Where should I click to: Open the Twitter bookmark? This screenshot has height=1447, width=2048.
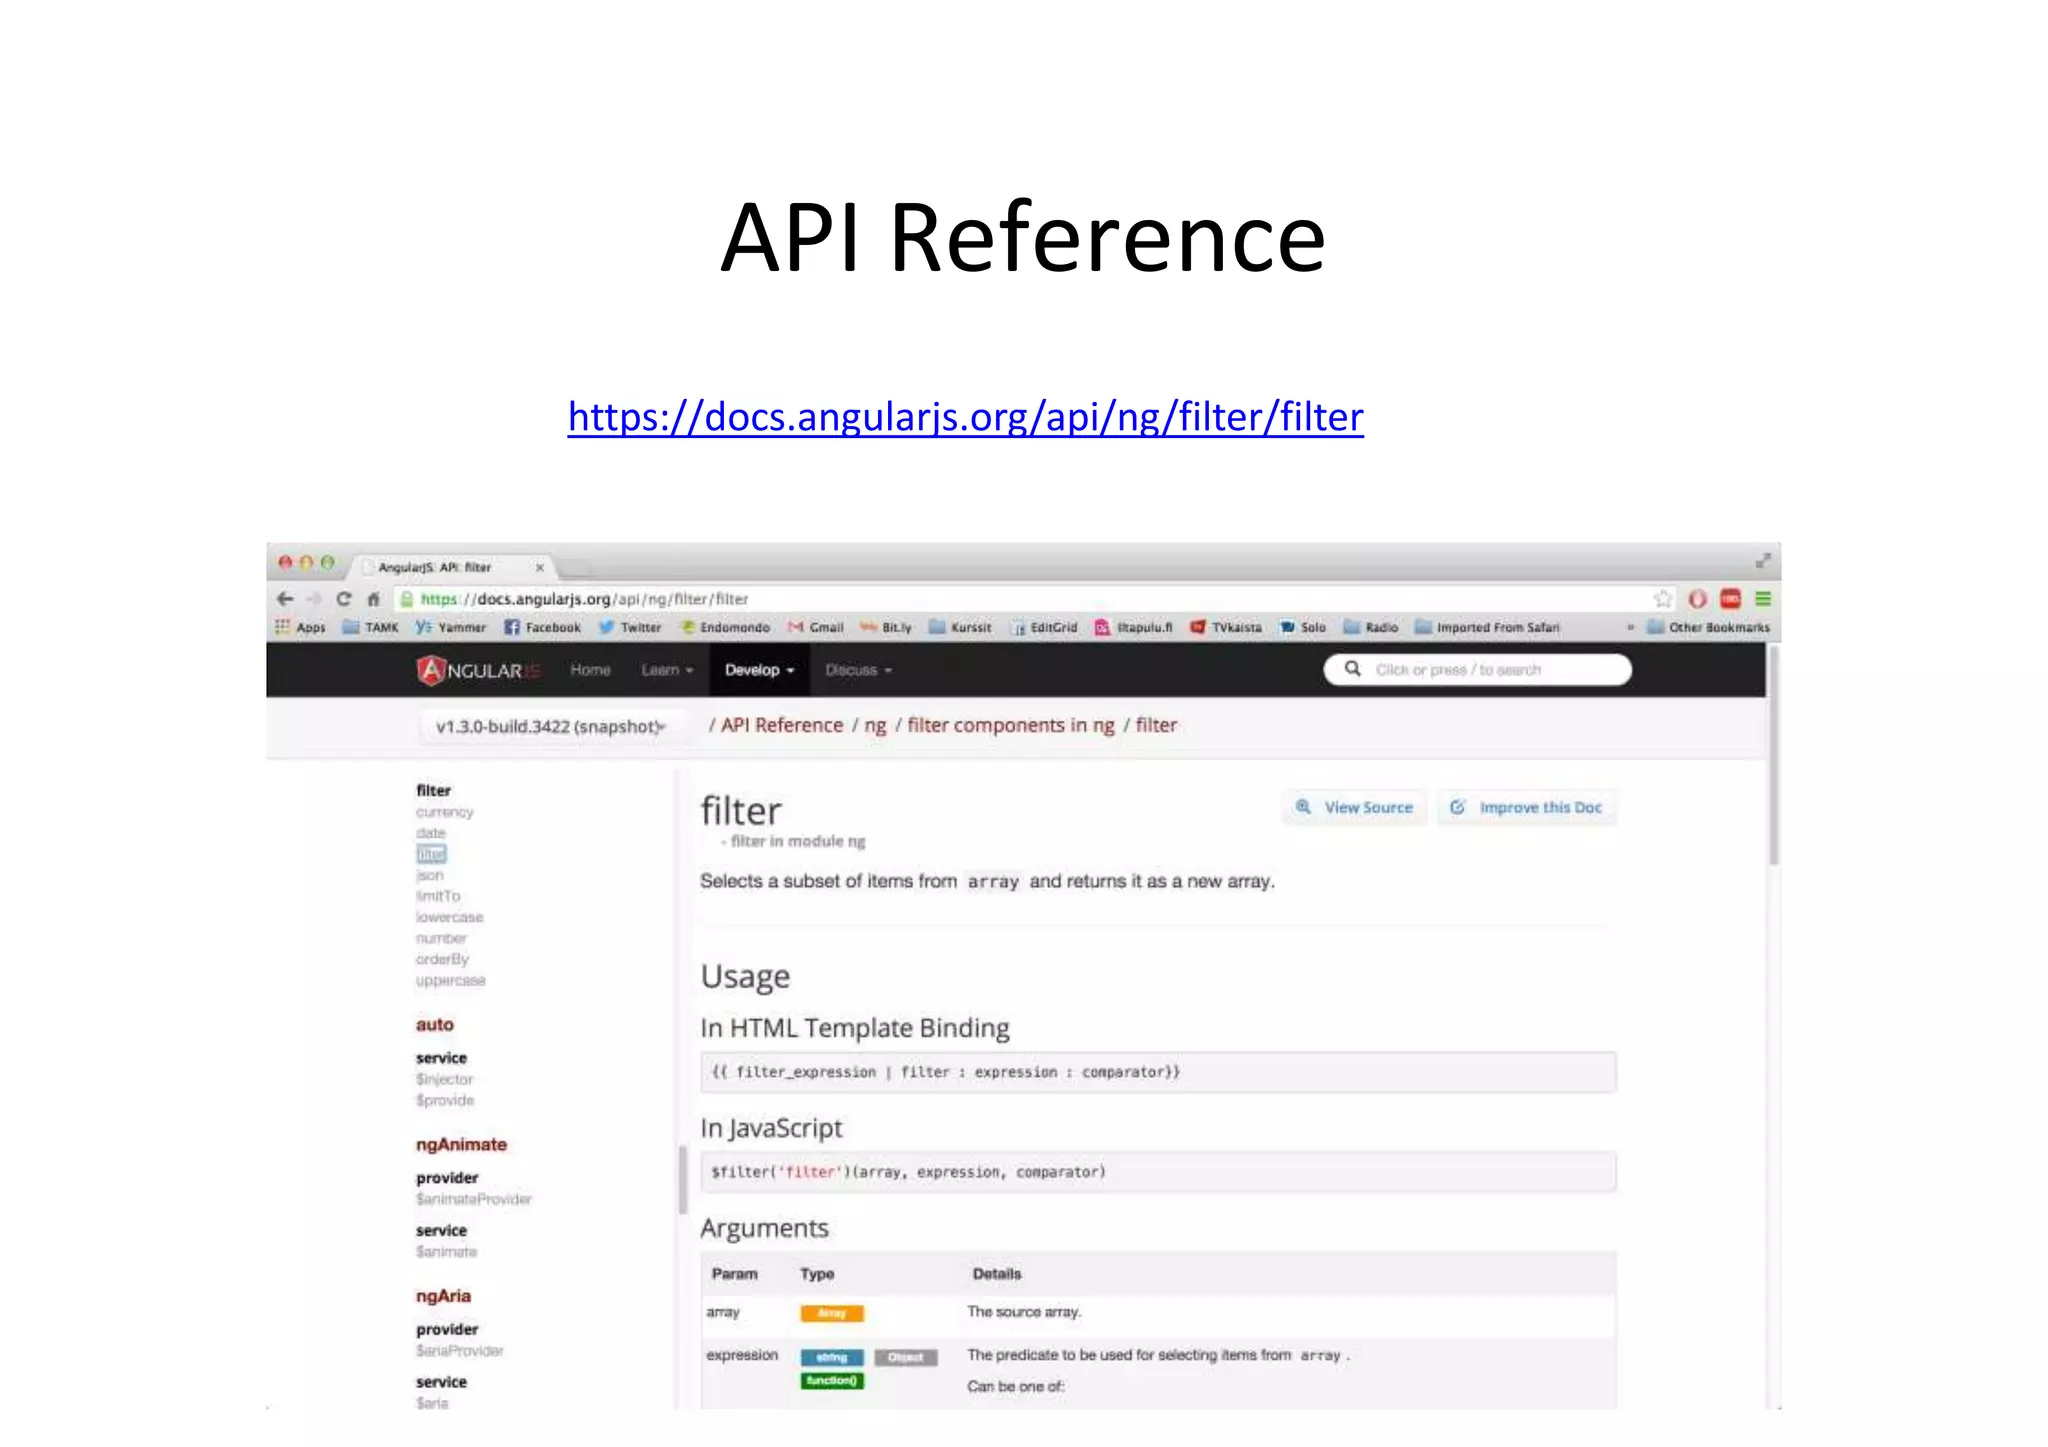(x=630, y=627)
